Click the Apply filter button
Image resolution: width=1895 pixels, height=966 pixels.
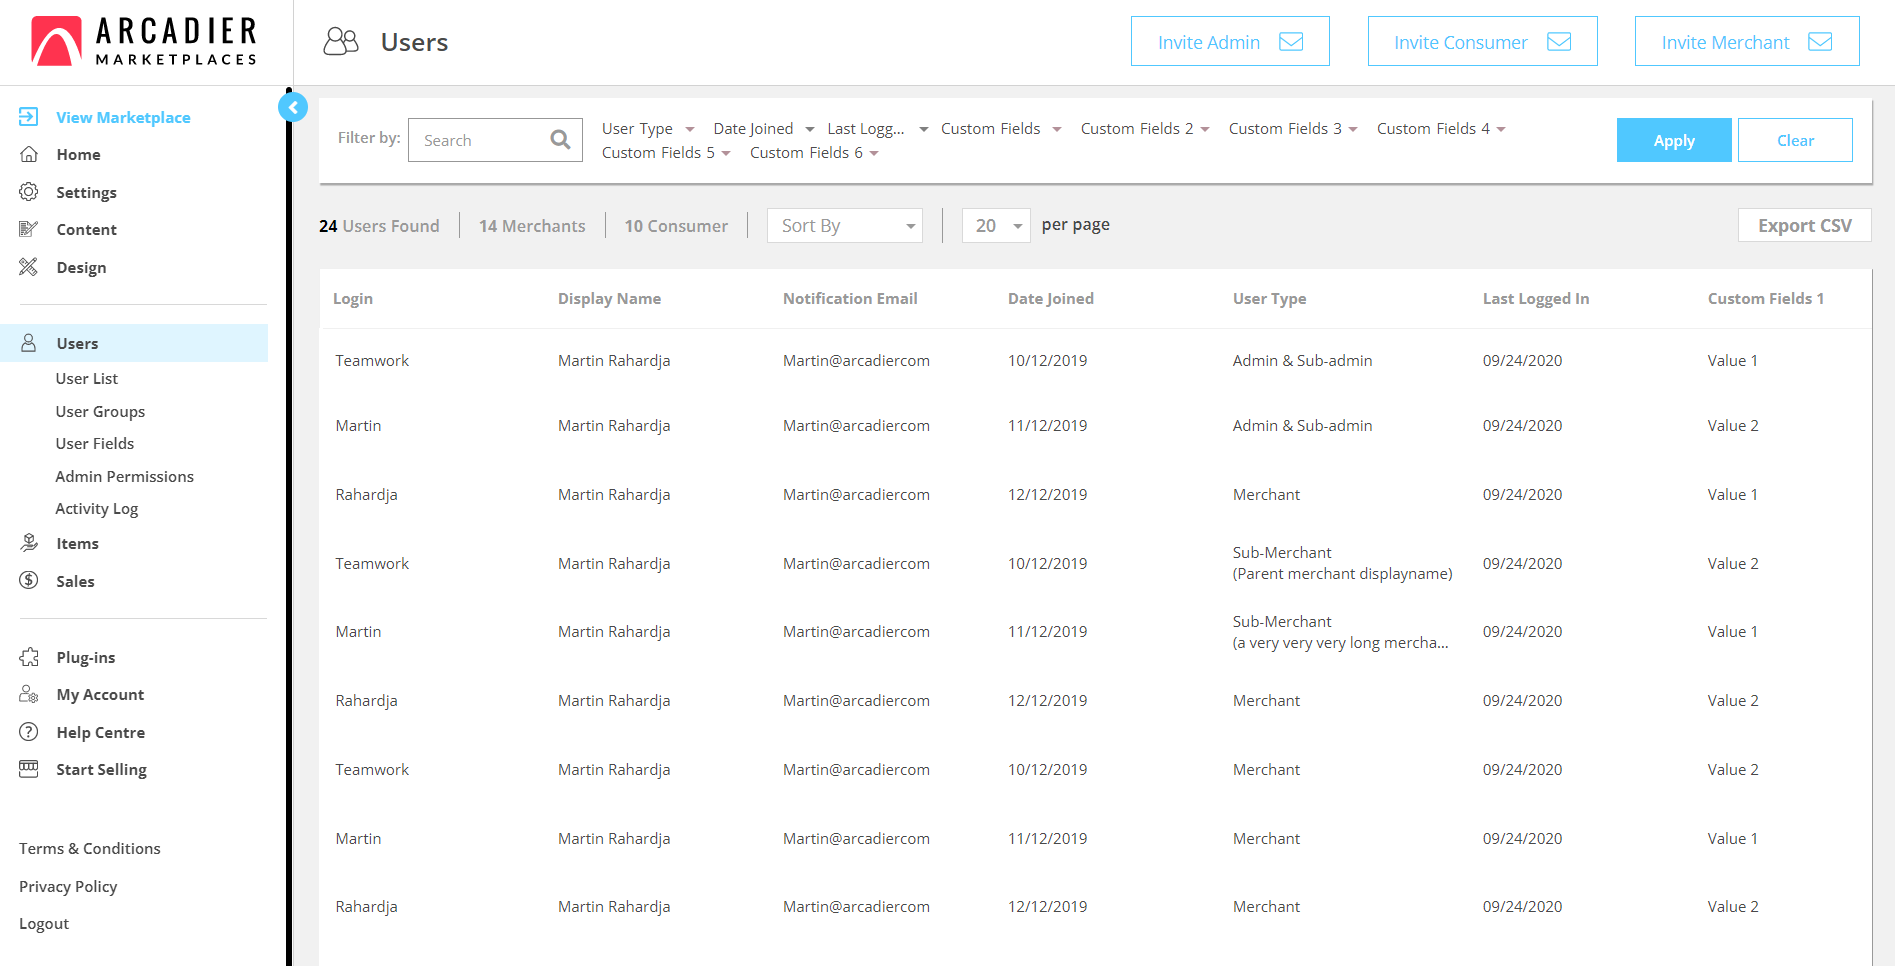[1673, 140]
